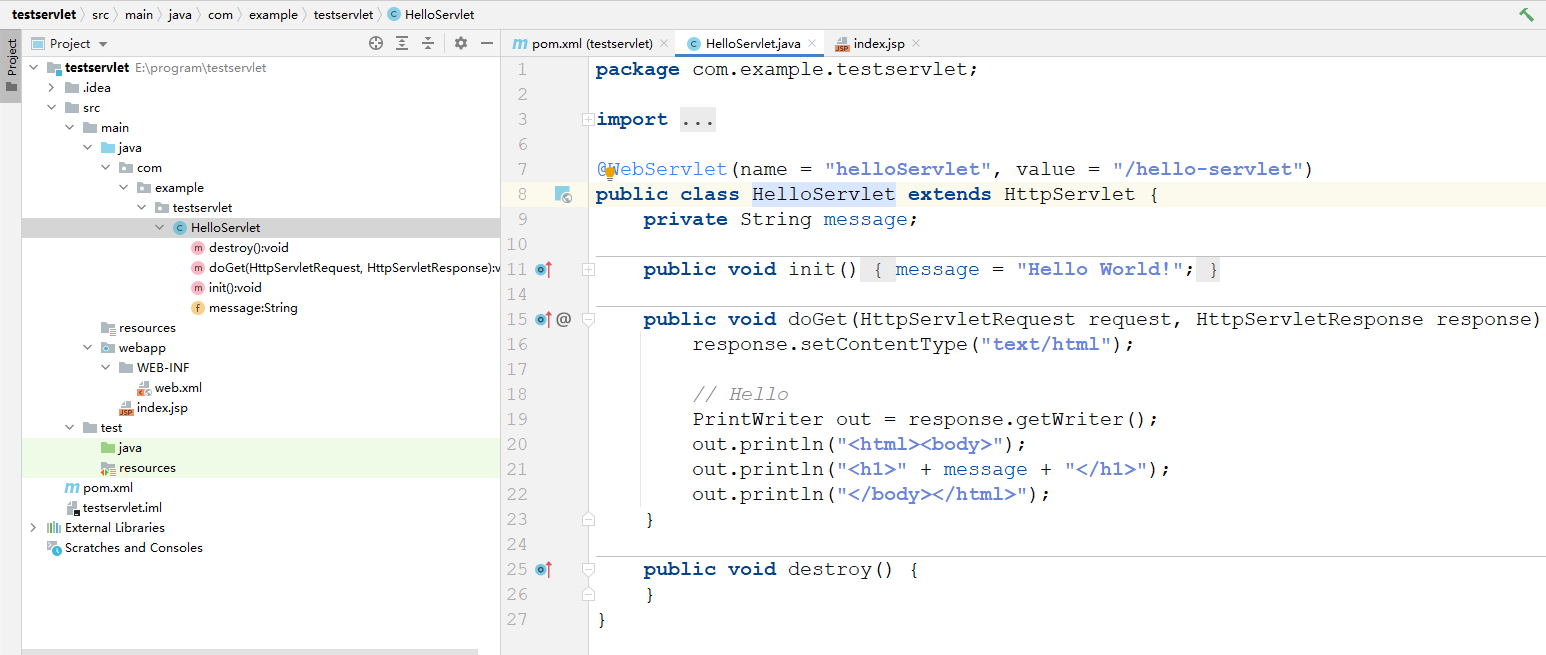Image resolution: width=1546 pixels, height=655 pixels.
Task: Expand External Libraries node
Action: [34, 528]
